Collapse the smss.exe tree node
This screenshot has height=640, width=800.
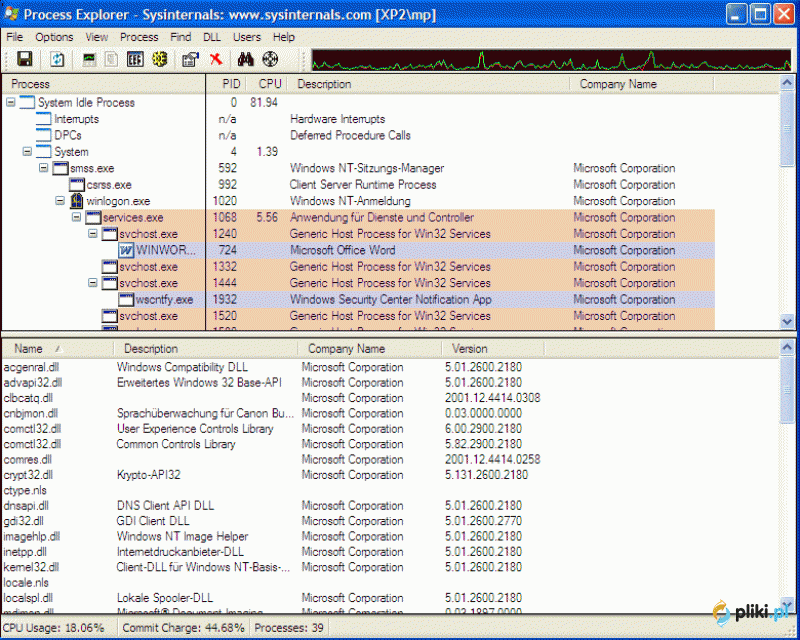click(44, 167)
